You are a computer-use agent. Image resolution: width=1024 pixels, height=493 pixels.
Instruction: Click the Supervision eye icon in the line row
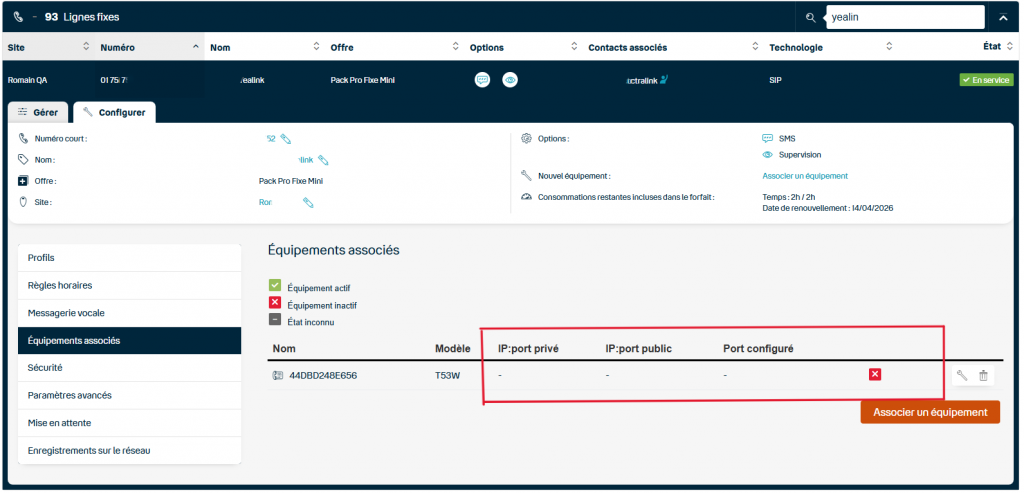coord(510,80)
